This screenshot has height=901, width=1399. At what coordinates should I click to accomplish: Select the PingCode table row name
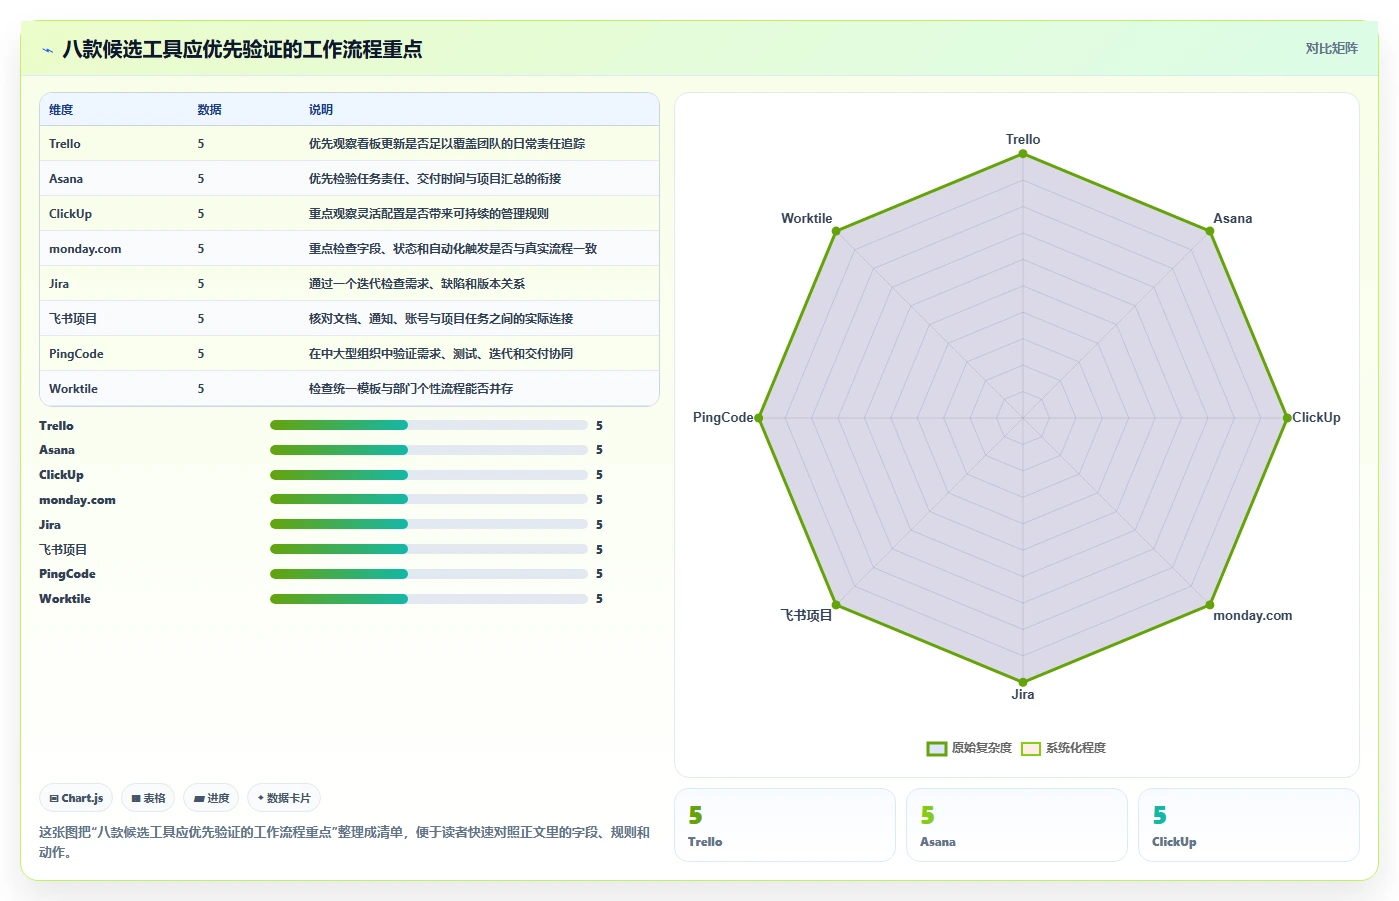(76, 354)
